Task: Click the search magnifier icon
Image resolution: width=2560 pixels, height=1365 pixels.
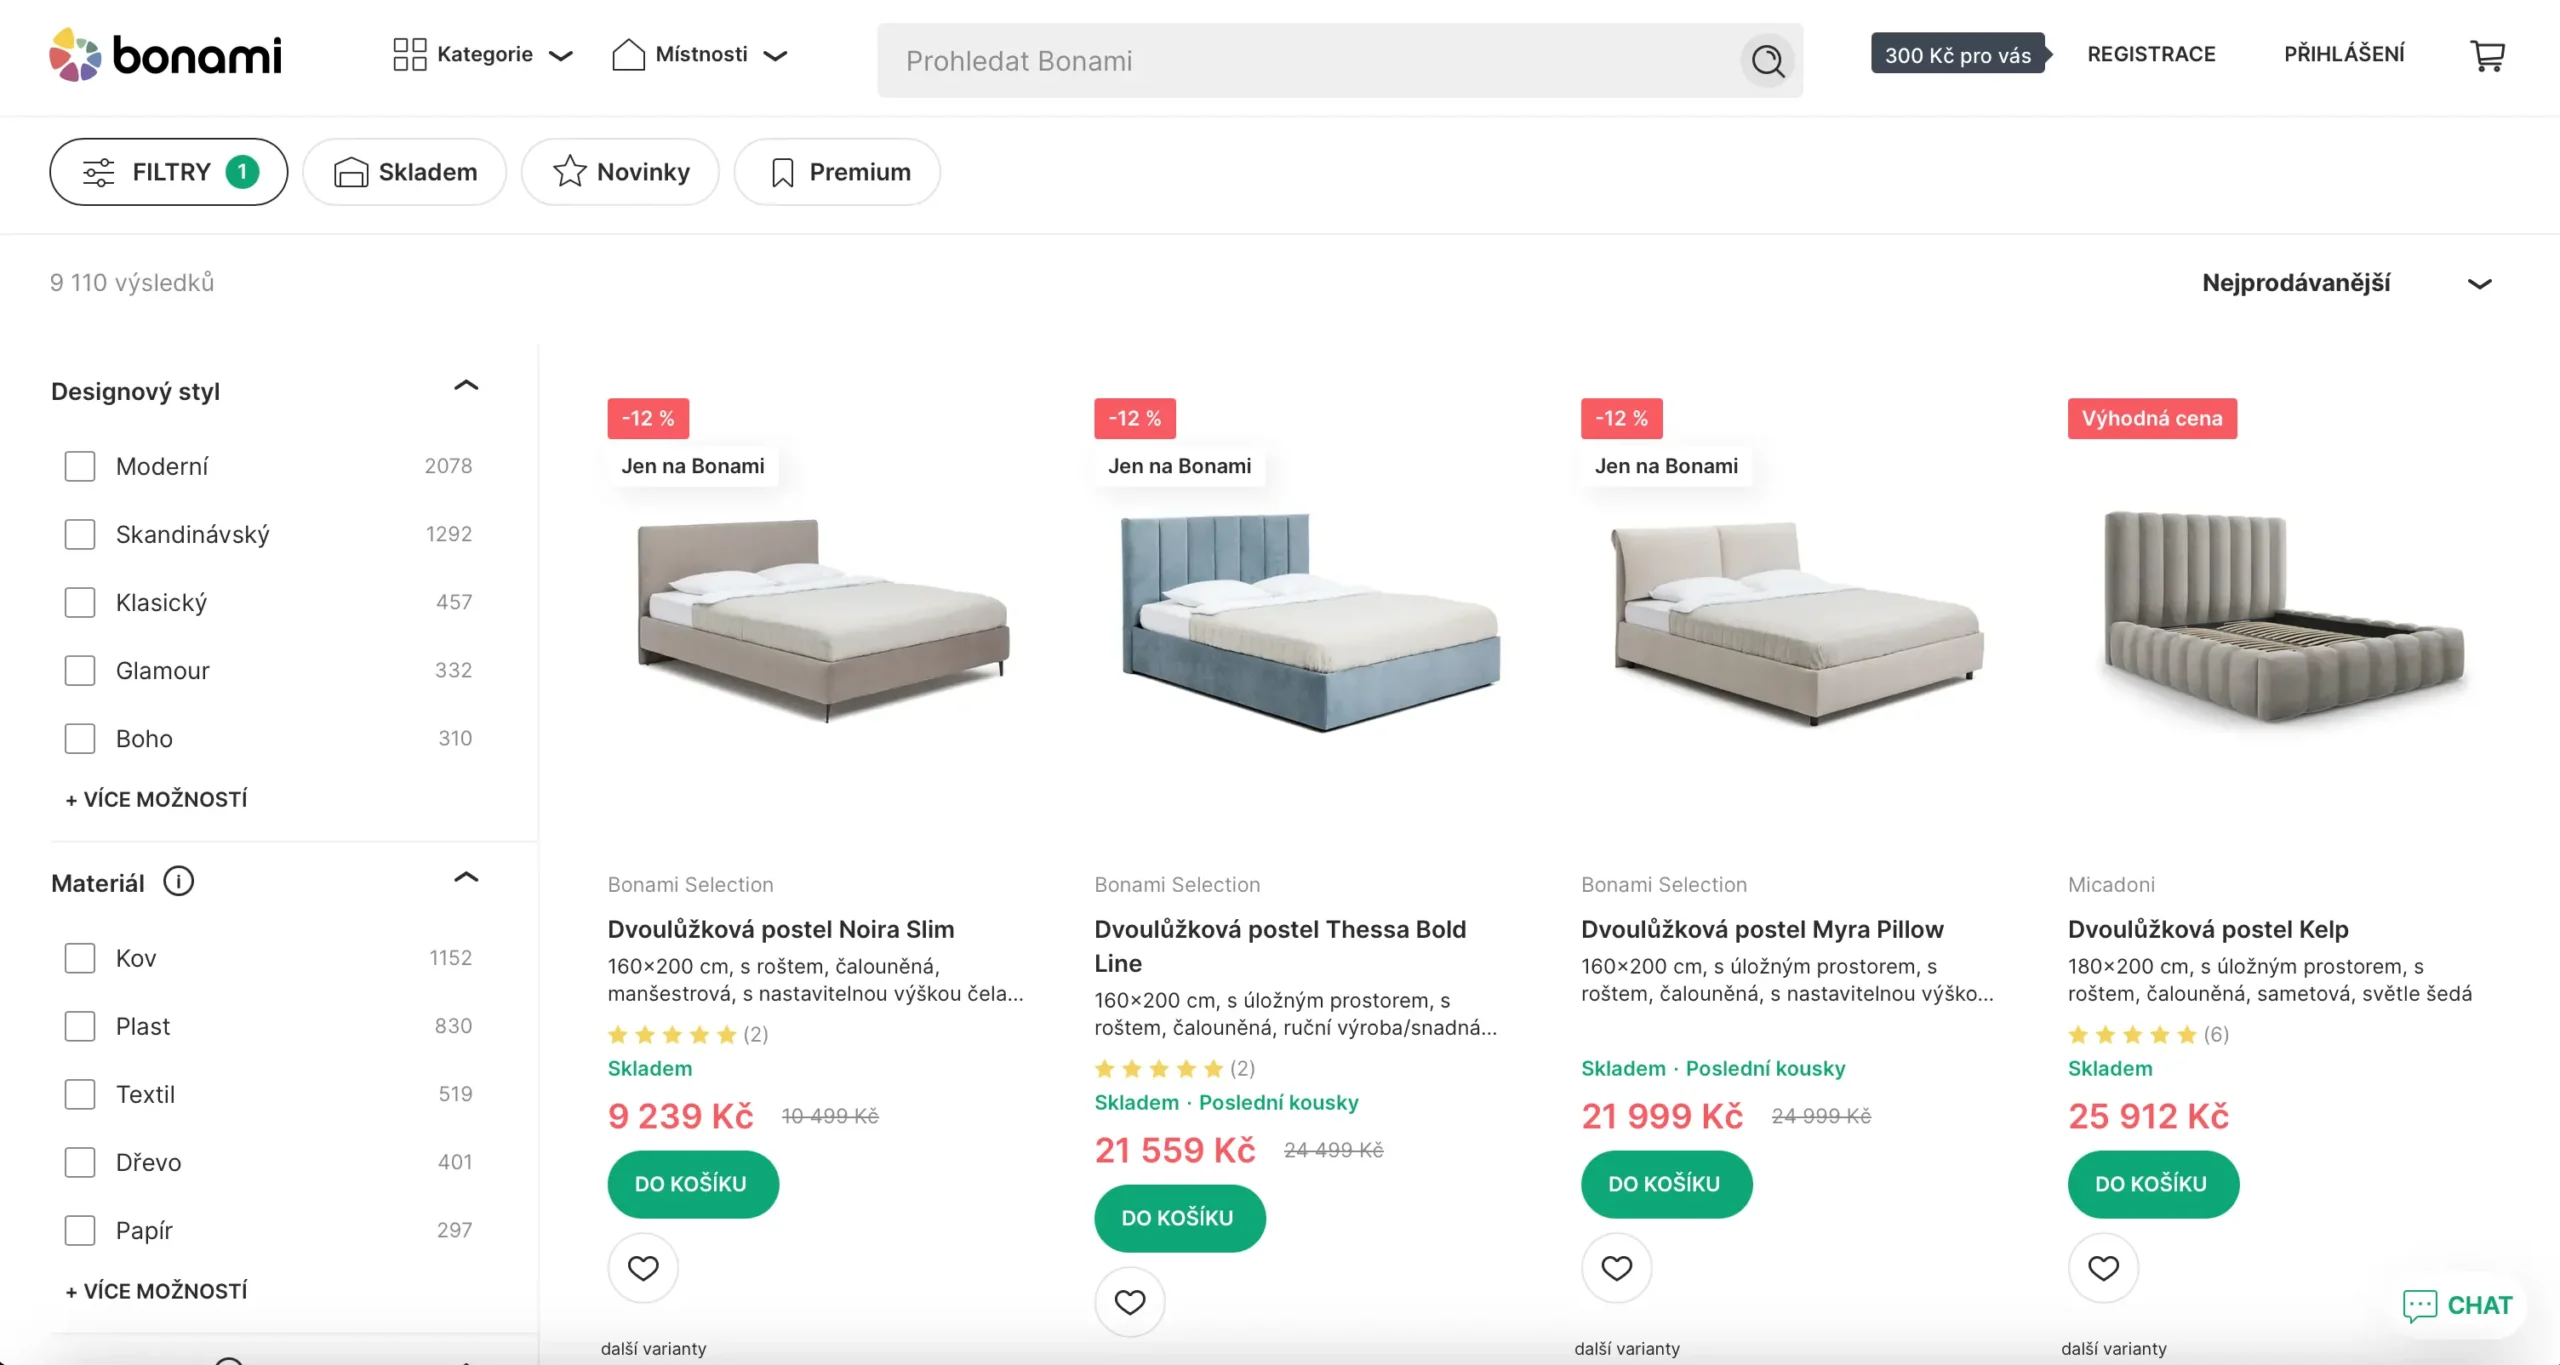Action: click(1767, 61)
